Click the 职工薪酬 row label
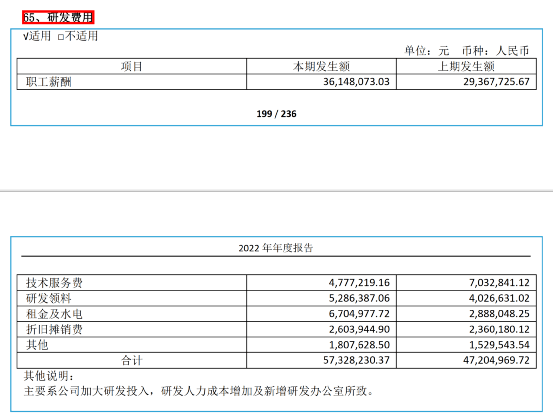This screenshot has height=414, width=553. pos(49,82)
